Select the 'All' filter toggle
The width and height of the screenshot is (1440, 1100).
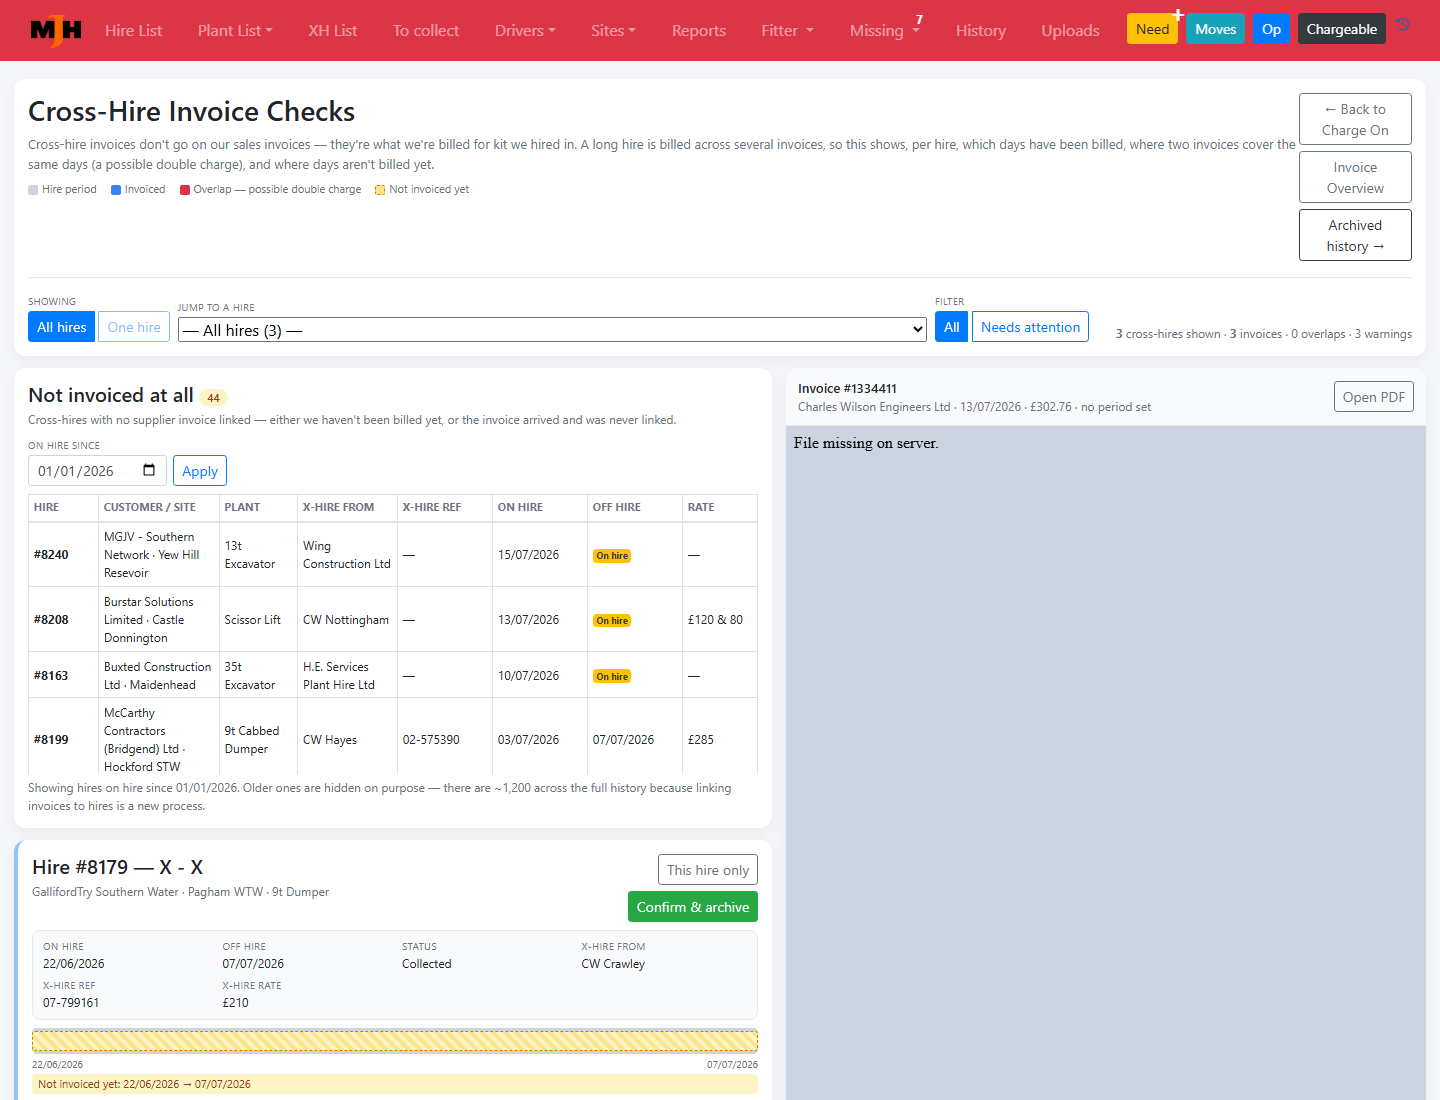click(951, 327)
